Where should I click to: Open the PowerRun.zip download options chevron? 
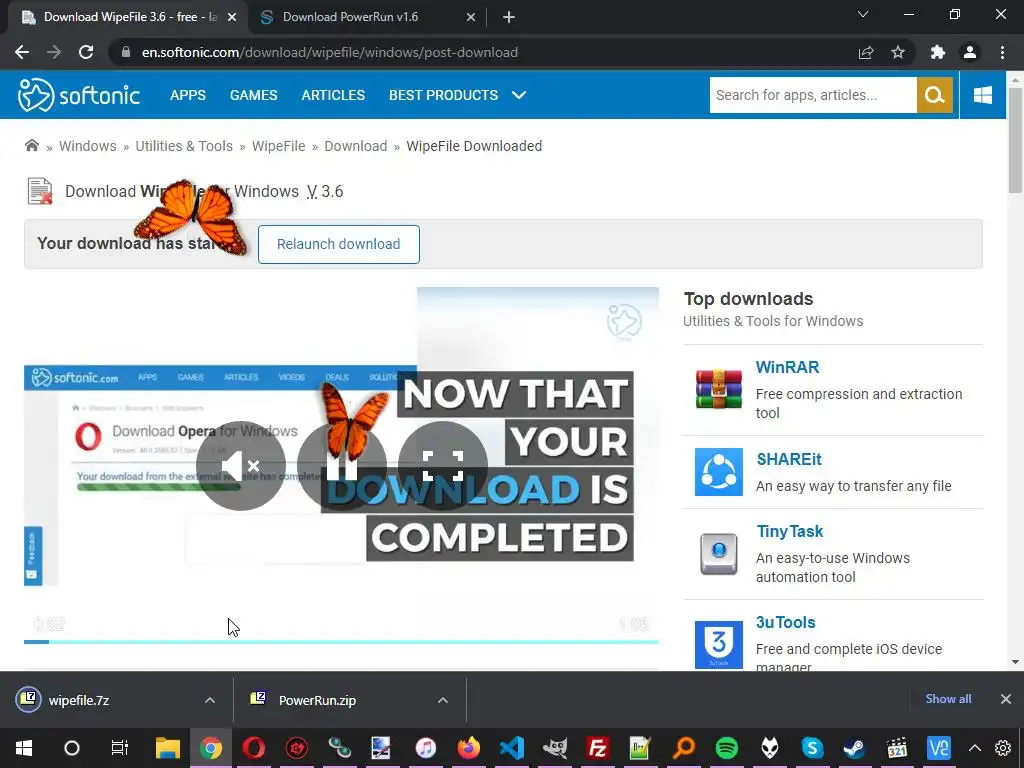(443, 700)
